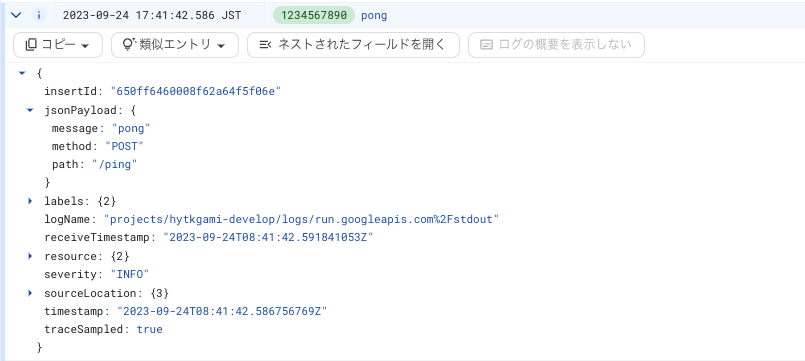Open the 類似エントリ dropdown
The image size is (805, 361).
coord(175,45)
